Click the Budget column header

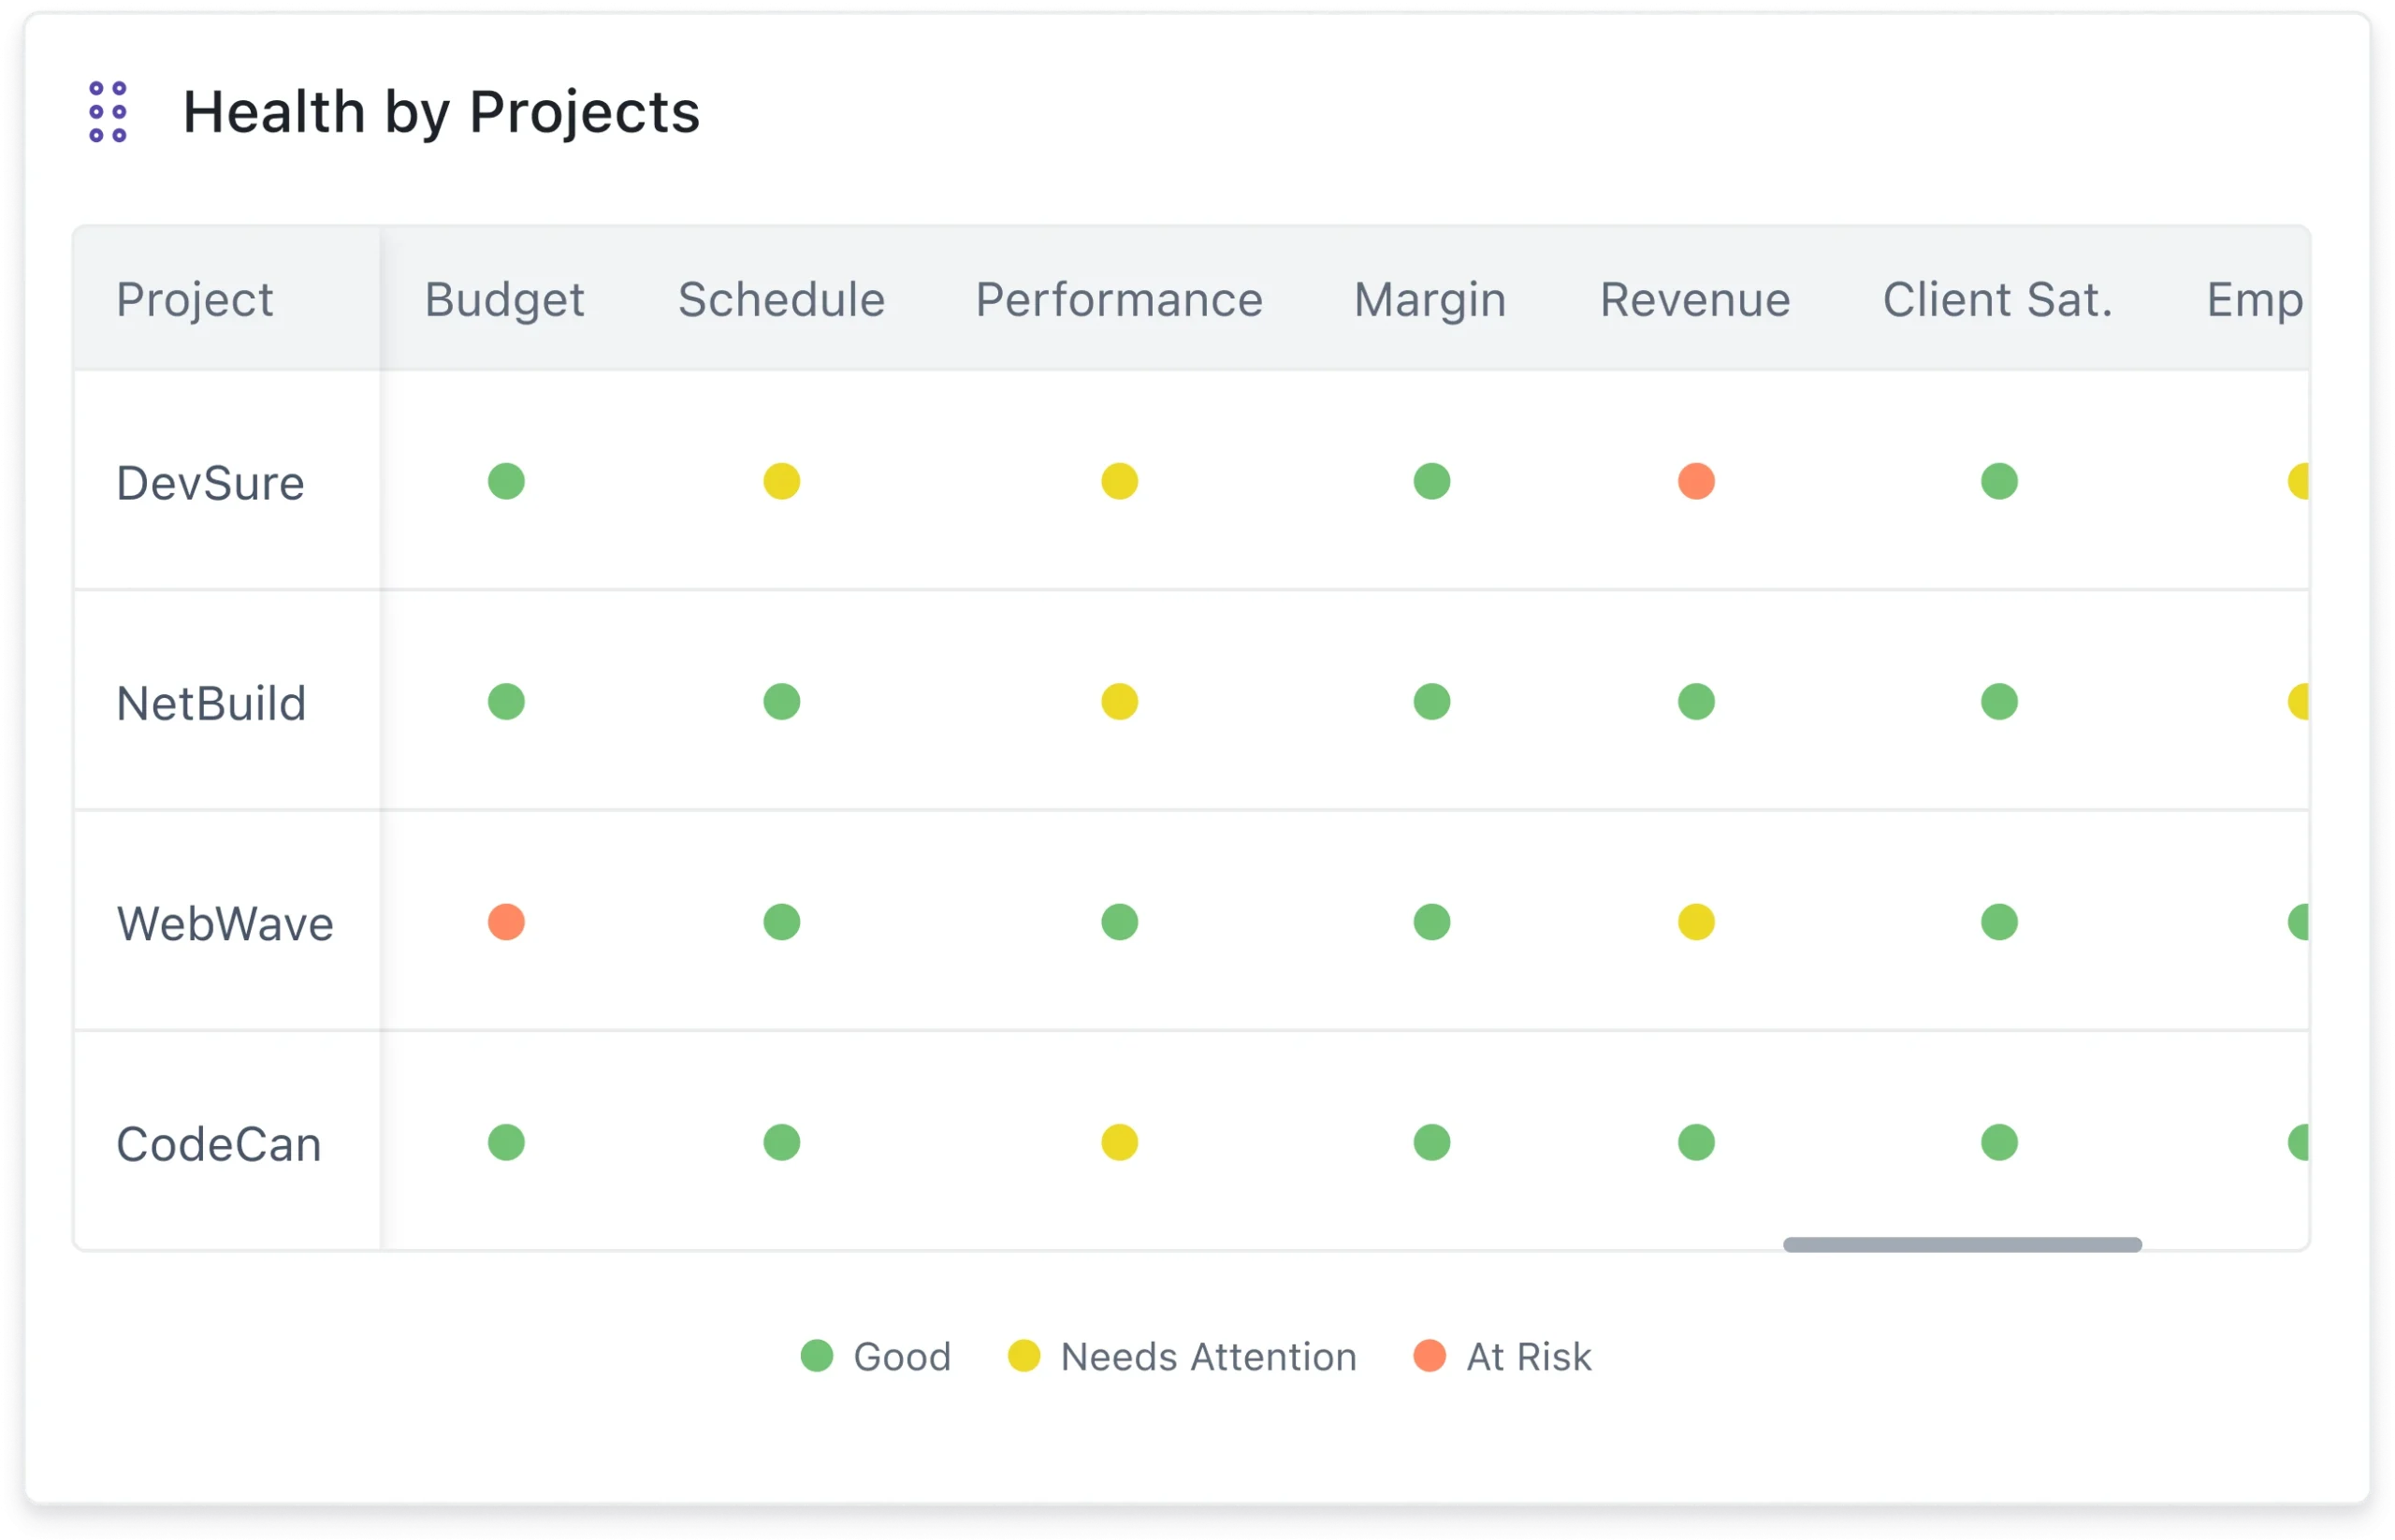[504, 300]
